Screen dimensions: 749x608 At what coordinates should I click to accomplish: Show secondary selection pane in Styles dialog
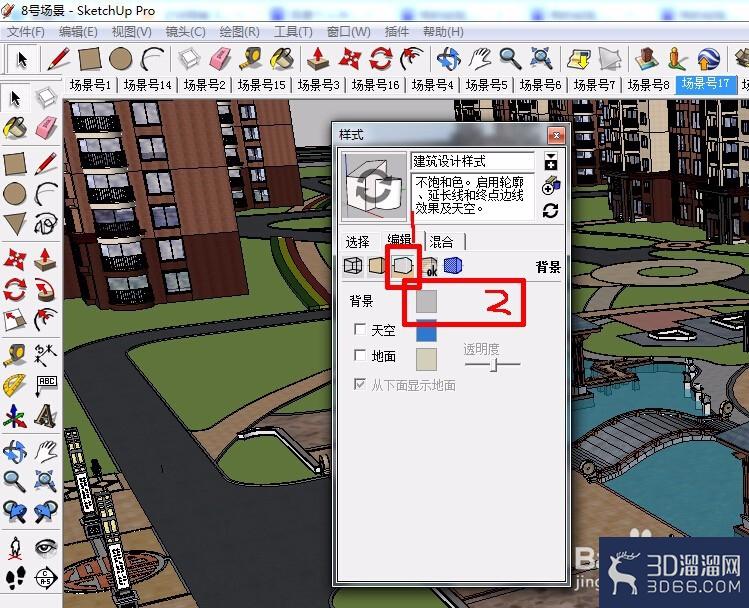click(551, 161)
